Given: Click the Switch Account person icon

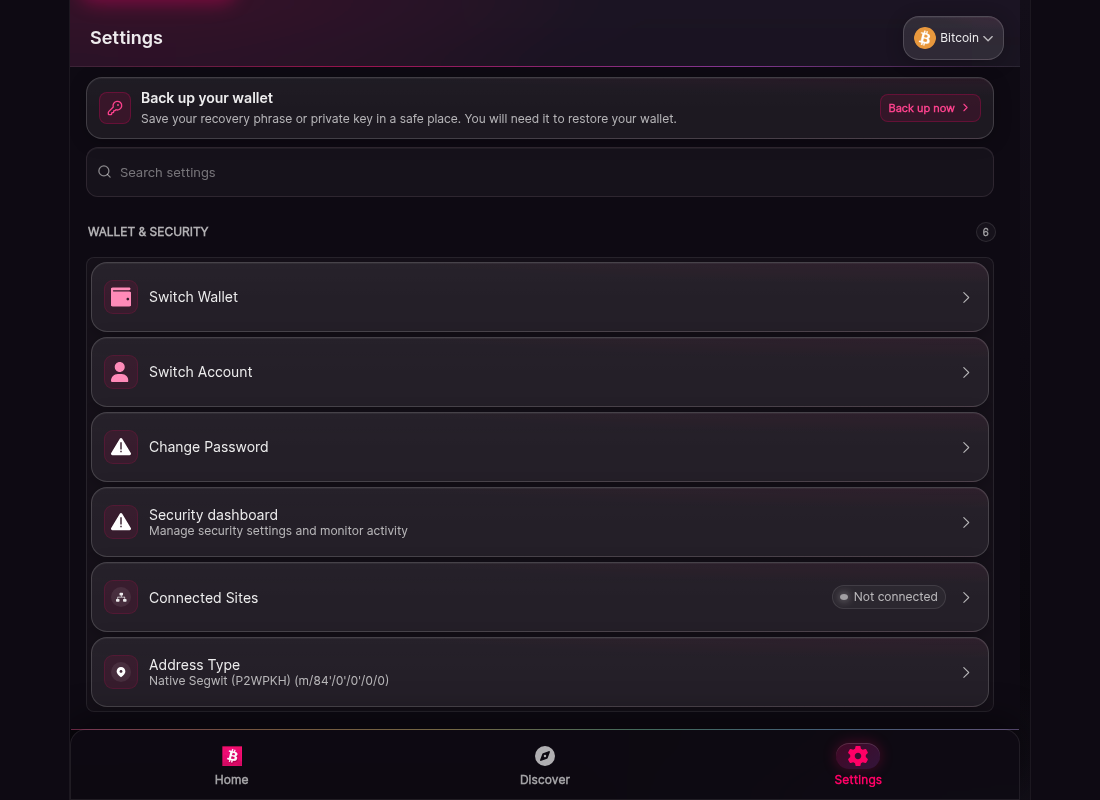Looking at the screenshot, I should click(121, 373).
